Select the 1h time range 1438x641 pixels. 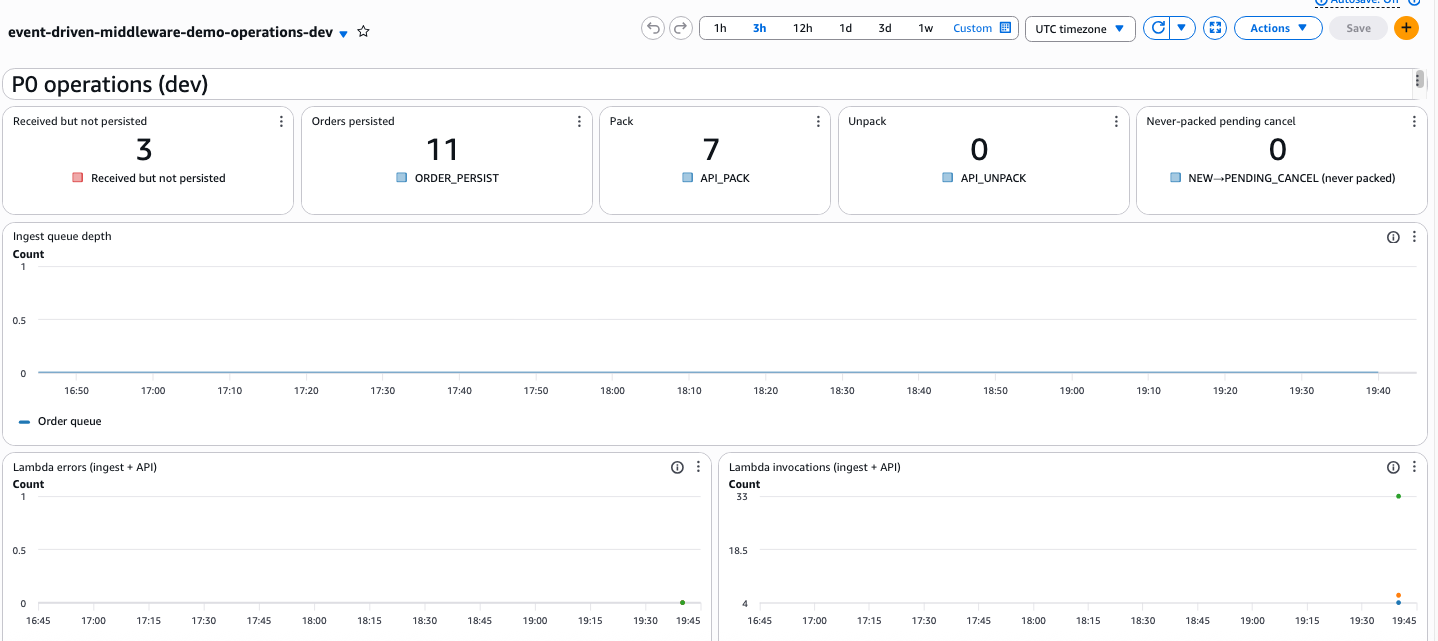click(720, 28)
